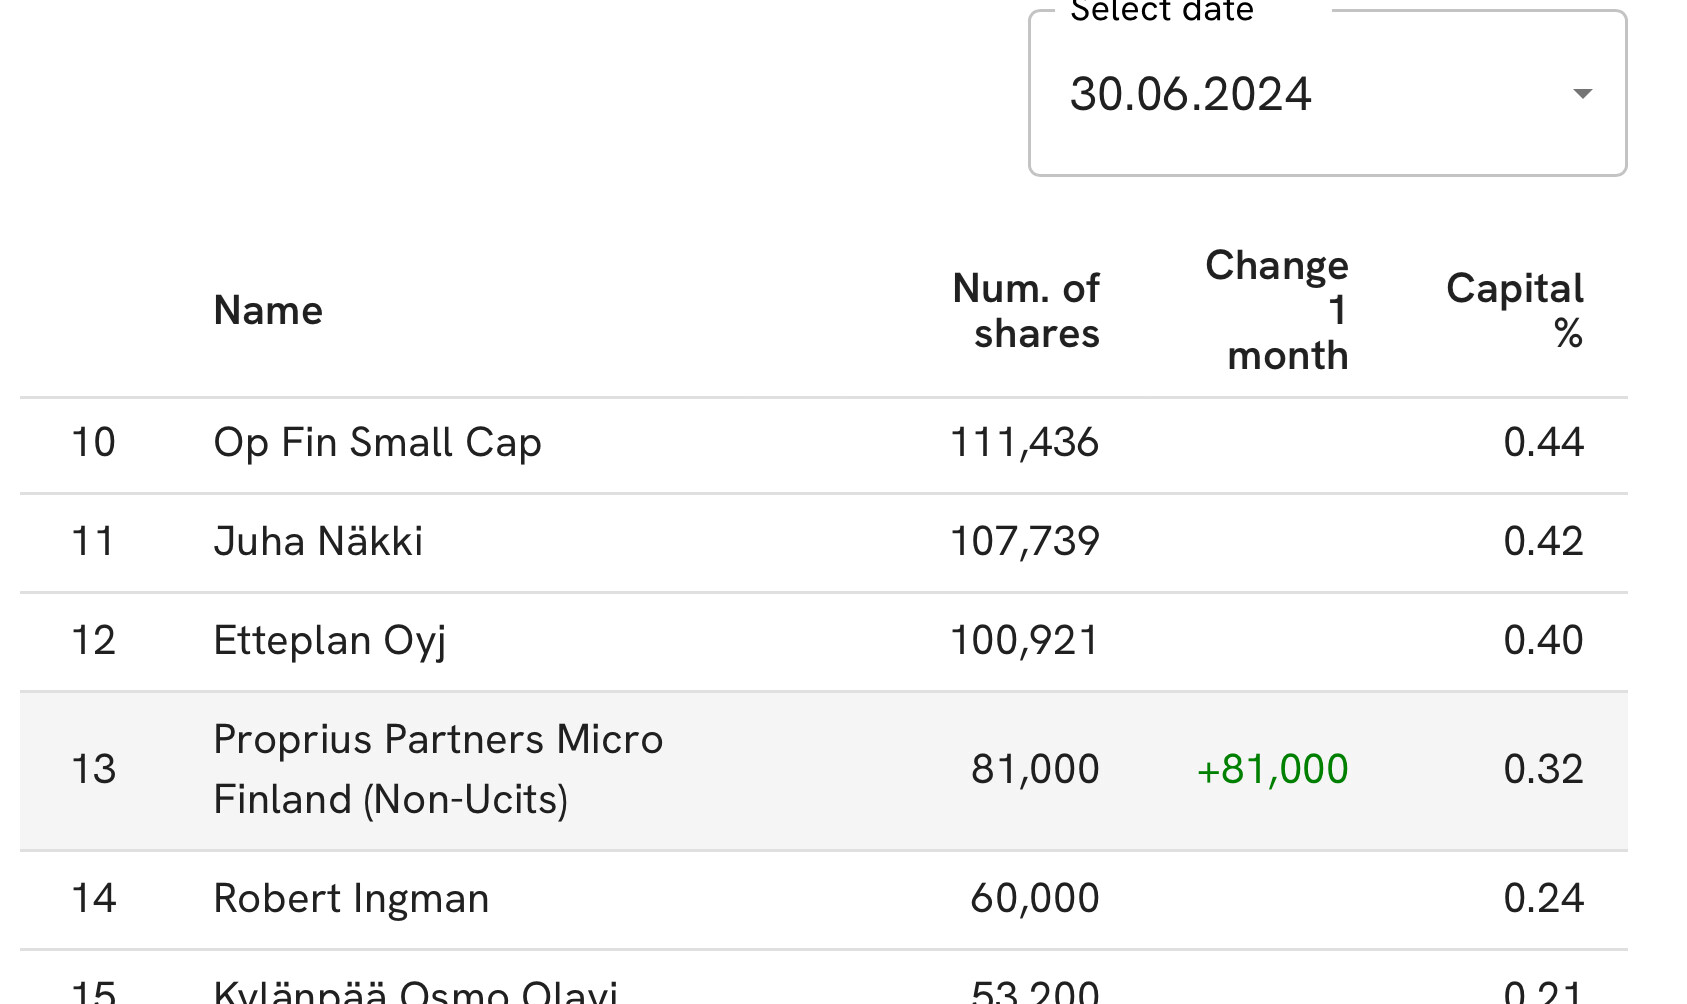Image resolution: width=1687 pixels, height=1004 pixels.
Task: Click the 60,000 shares value
Action: pos(1034,899)
